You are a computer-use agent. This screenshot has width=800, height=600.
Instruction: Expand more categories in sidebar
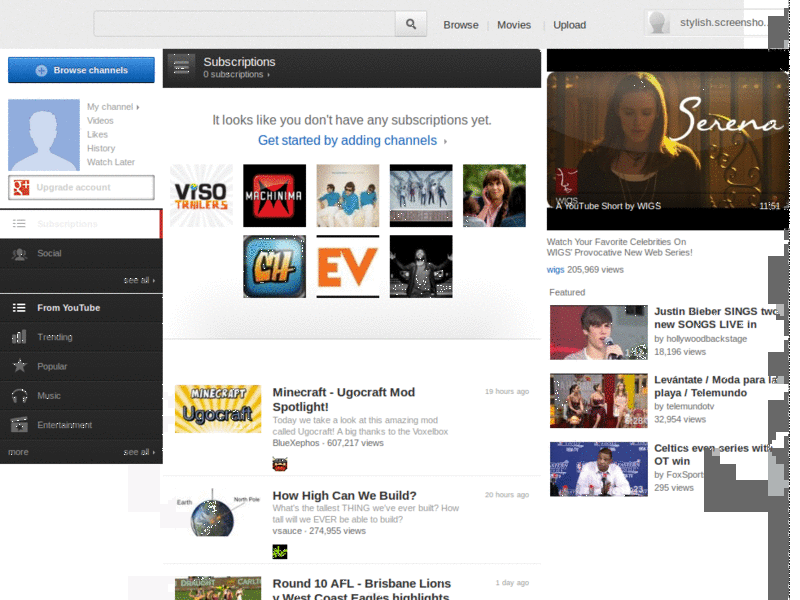click(18, 452)
